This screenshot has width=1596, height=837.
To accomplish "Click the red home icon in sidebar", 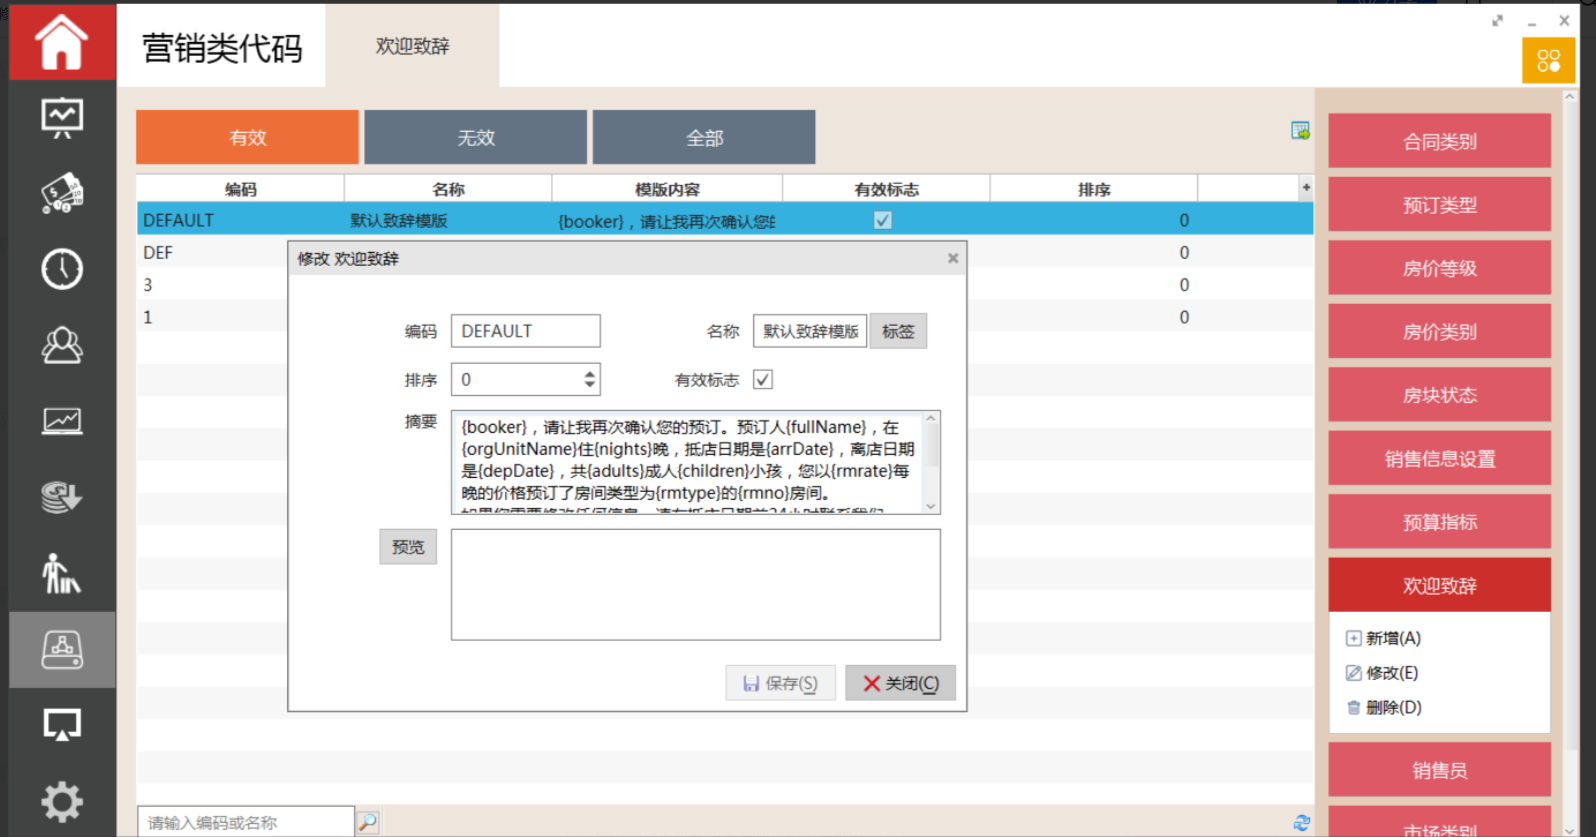I will (61, 42).
